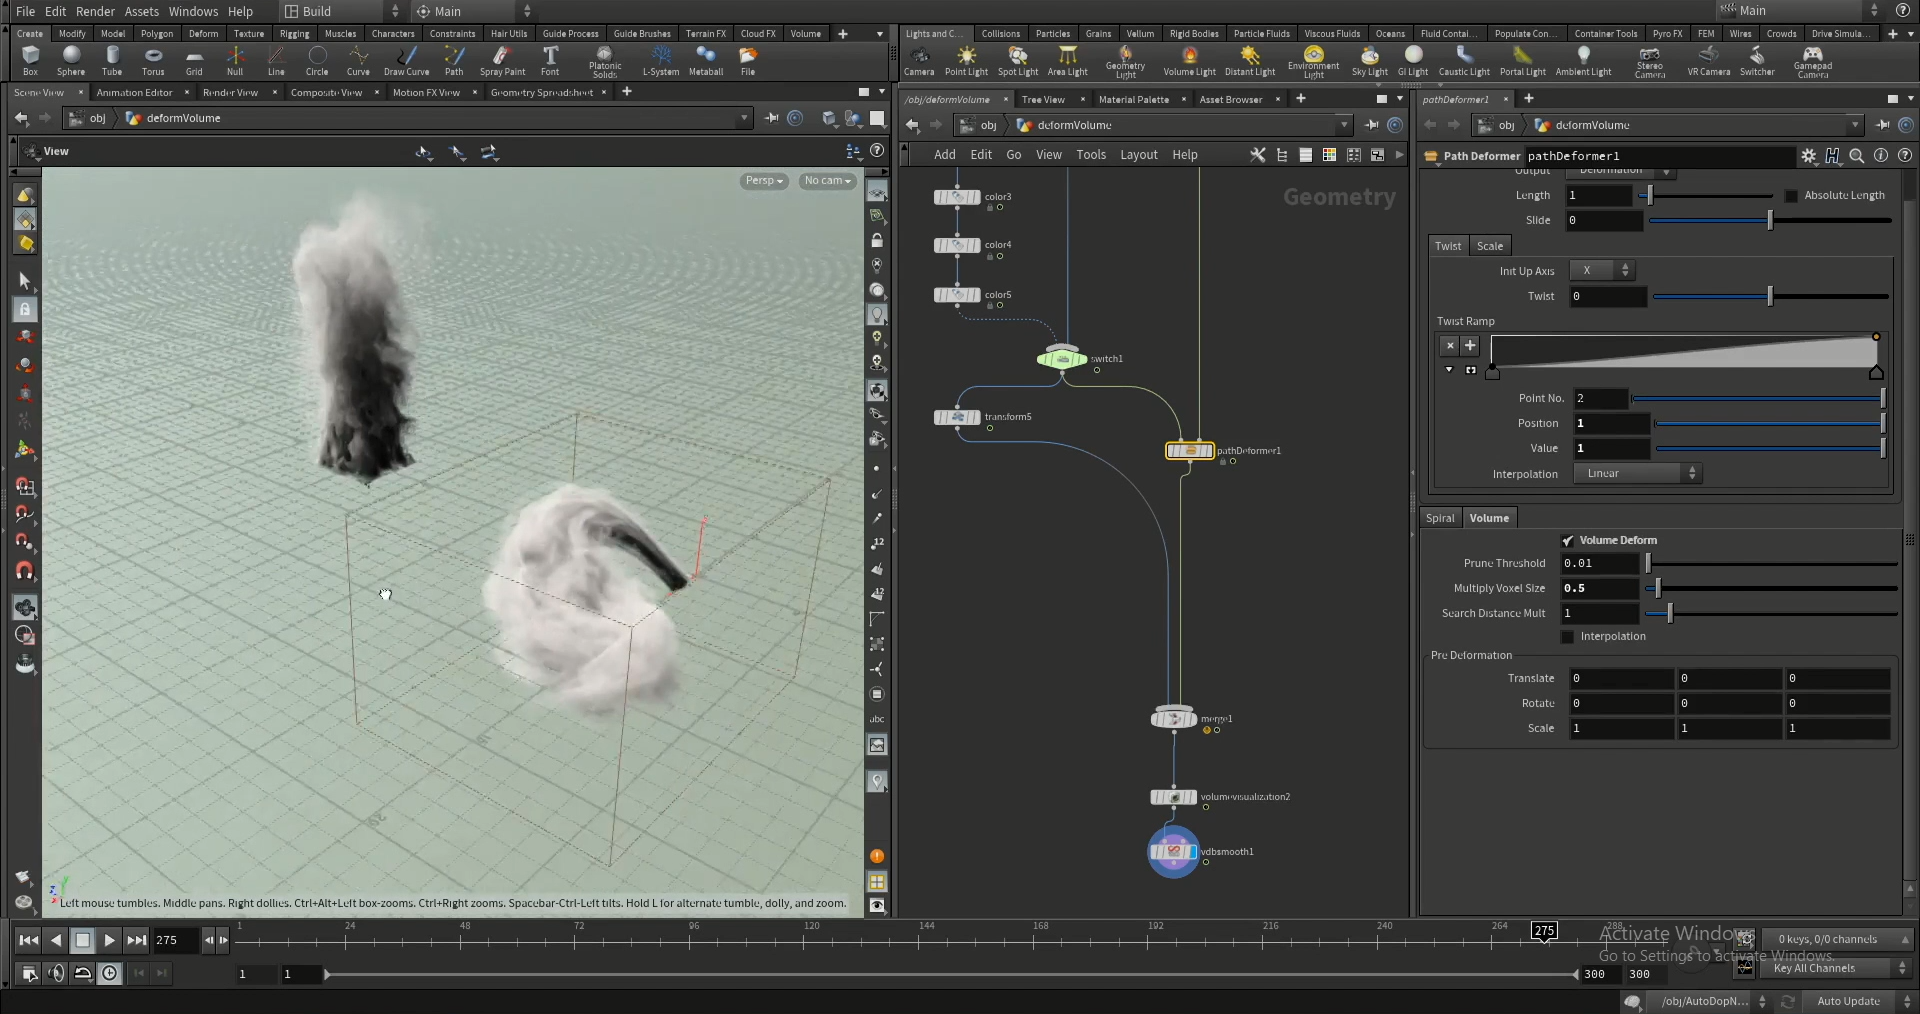Open the Init Up Axis dropdown
This screenshot has width=1920, height=1014.
click(x=1601, y=271)
